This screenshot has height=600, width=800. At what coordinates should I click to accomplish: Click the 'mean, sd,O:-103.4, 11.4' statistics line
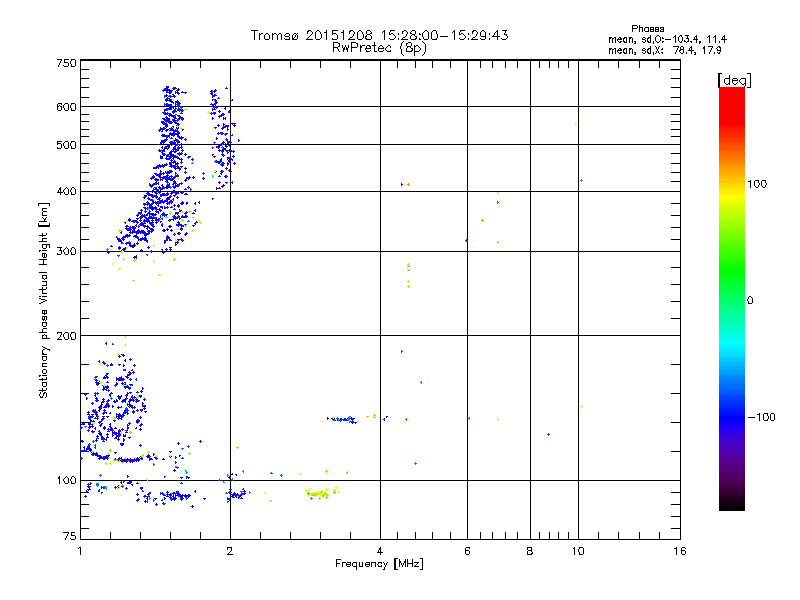click(667, 40)
